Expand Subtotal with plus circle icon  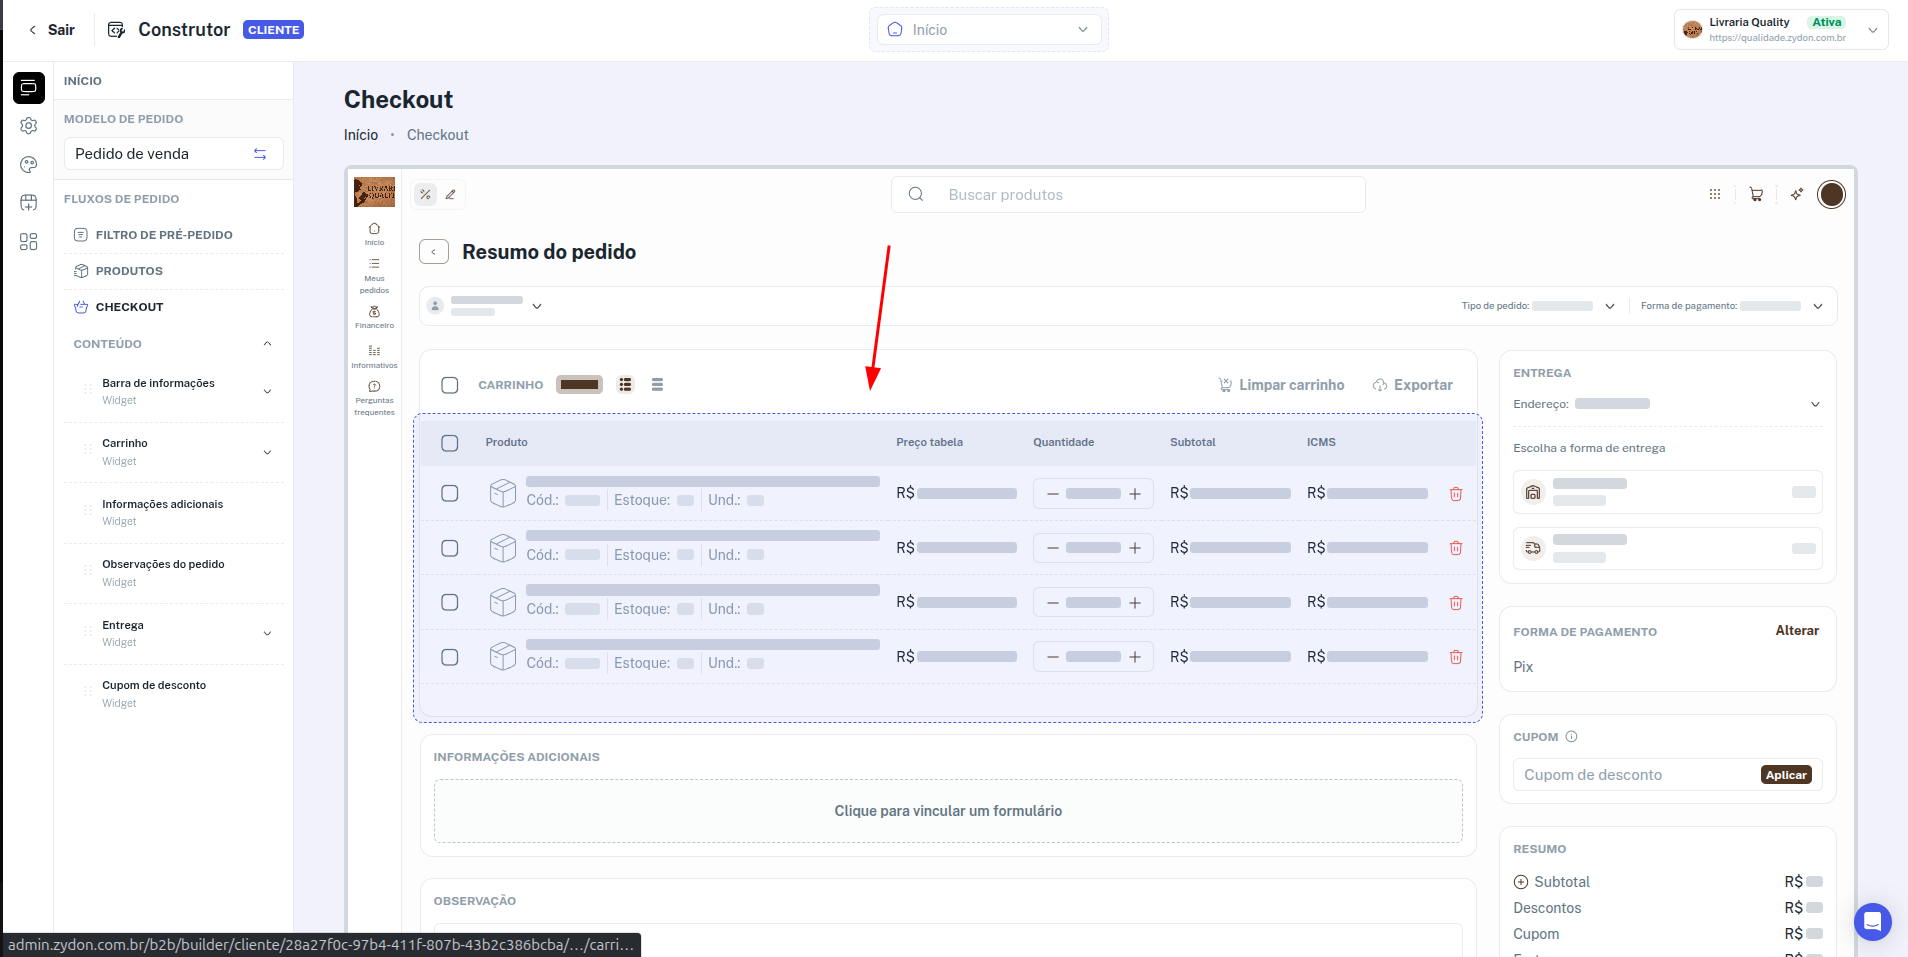click(1521, 882)
